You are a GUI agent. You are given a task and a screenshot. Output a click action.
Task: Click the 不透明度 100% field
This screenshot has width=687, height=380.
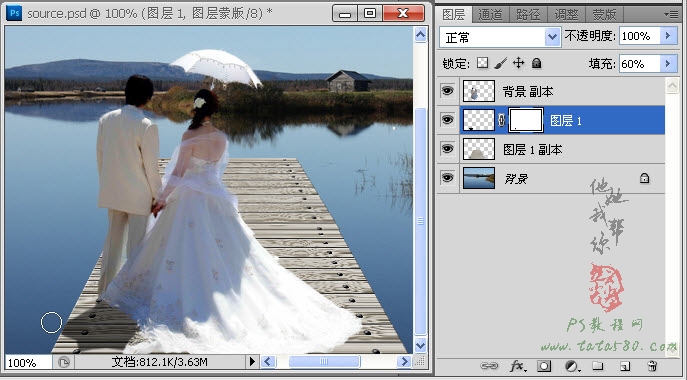click(639, 36)
